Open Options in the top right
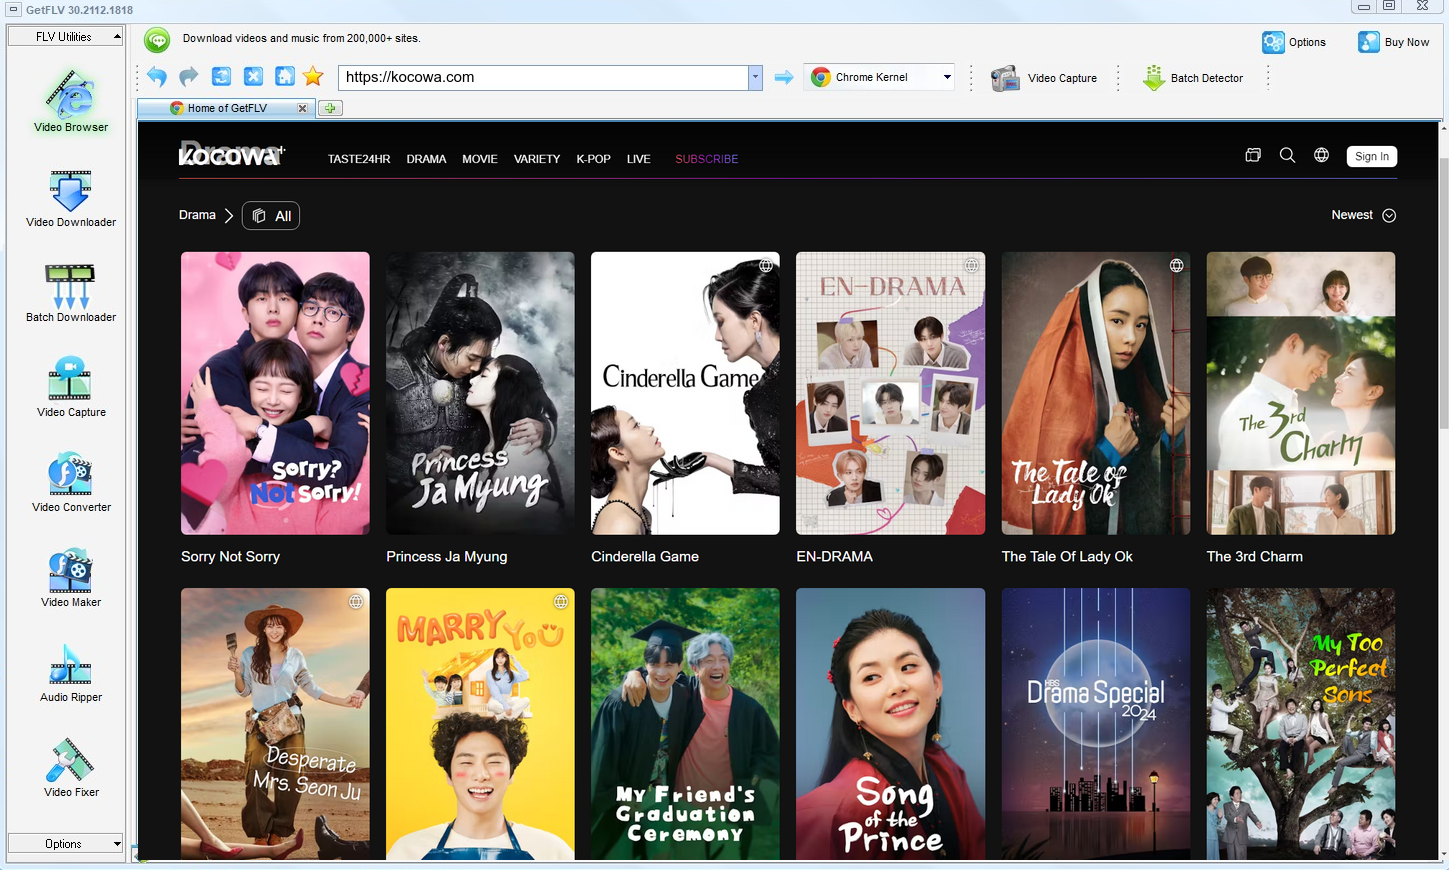Image resolution: width=1449 pixels, height=870 pixels. (1294, 42)
